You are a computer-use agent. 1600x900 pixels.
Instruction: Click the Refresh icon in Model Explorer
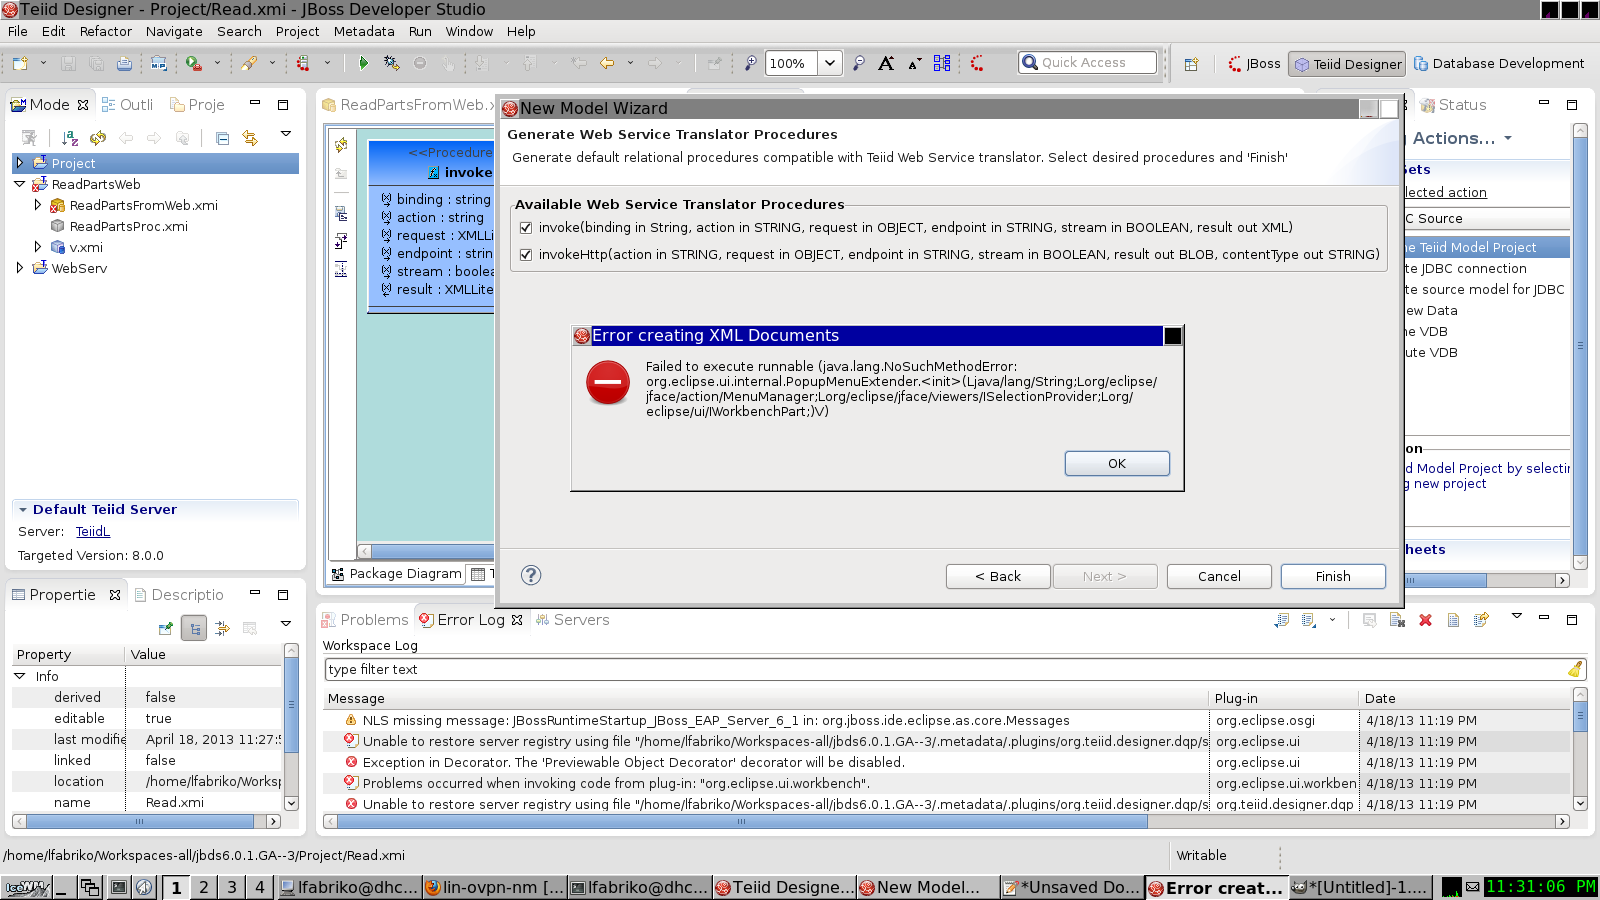pyautogui.click(x=98, y=138)
